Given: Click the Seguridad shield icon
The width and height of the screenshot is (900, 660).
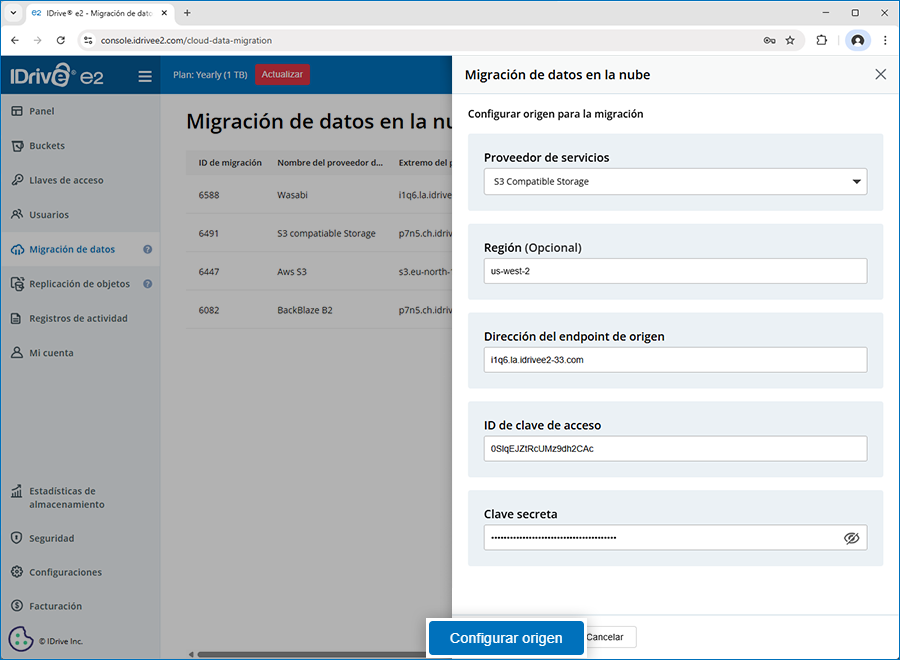Looking at the screenshot, I should click(x=17, y=538).
